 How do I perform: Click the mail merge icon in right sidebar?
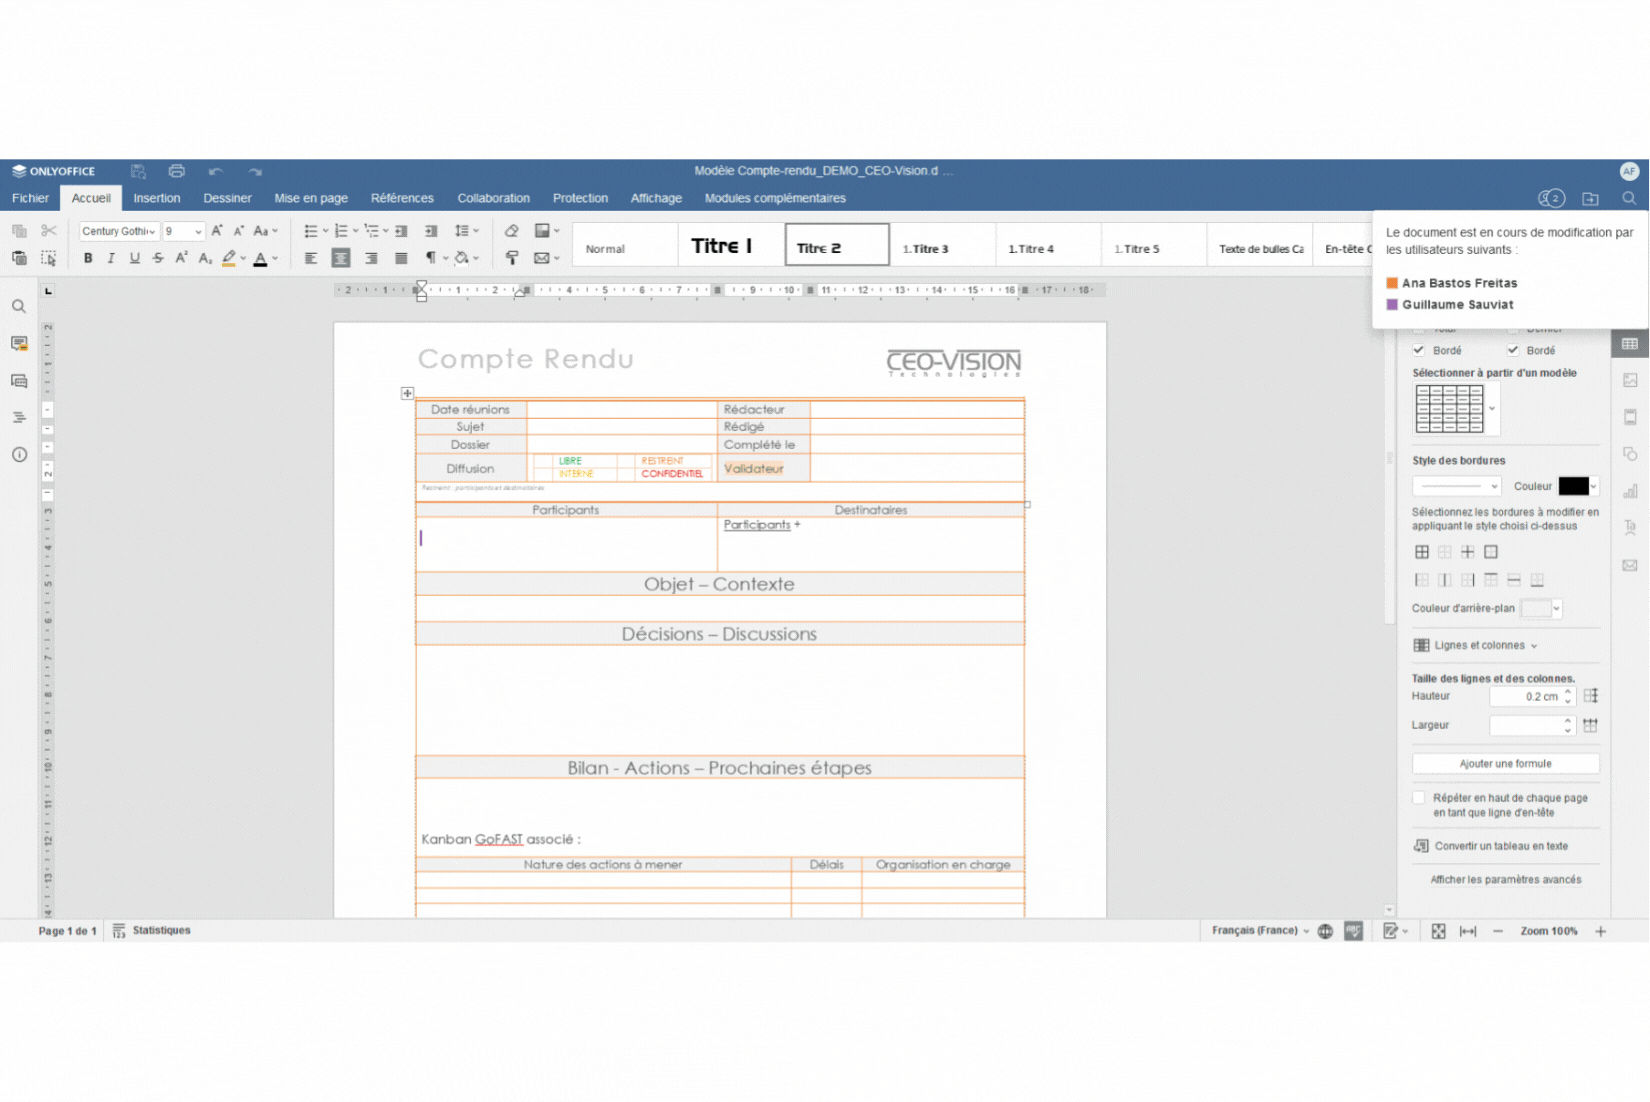coord(1631,565)
